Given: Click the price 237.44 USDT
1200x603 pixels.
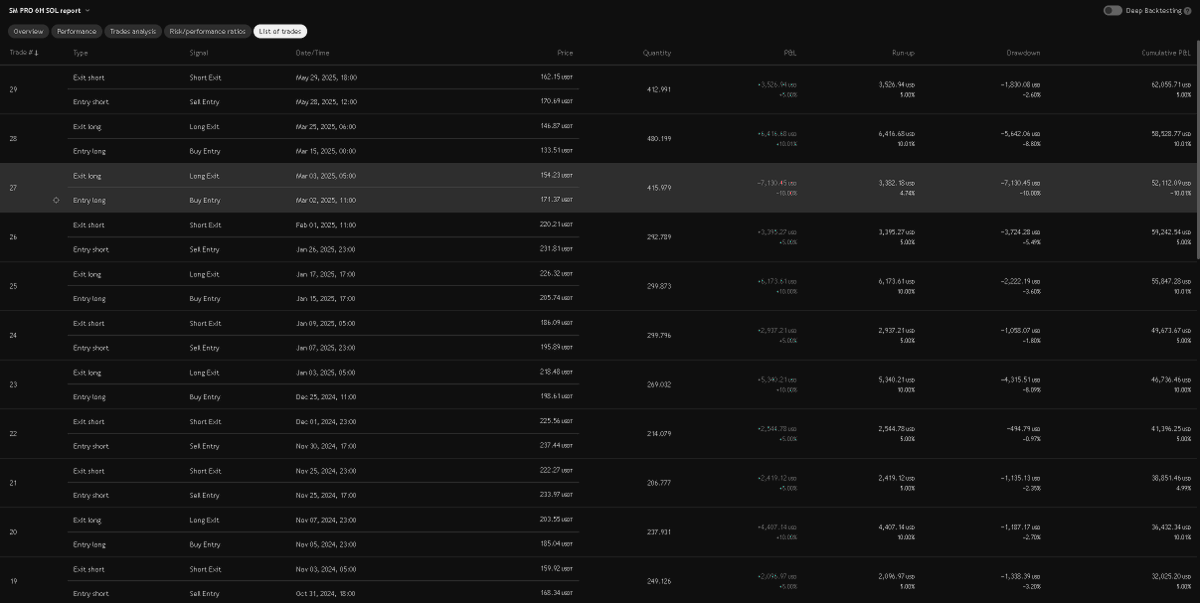Looking at the screenshot, I should pyautogui.click(x=556, y=446).
